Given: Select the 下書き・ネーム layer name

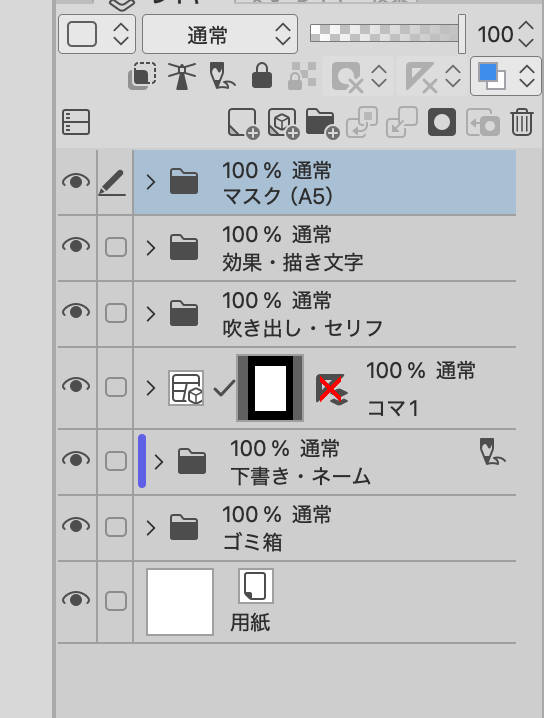Looking at the screenshot, I should (x=300, y=476).
